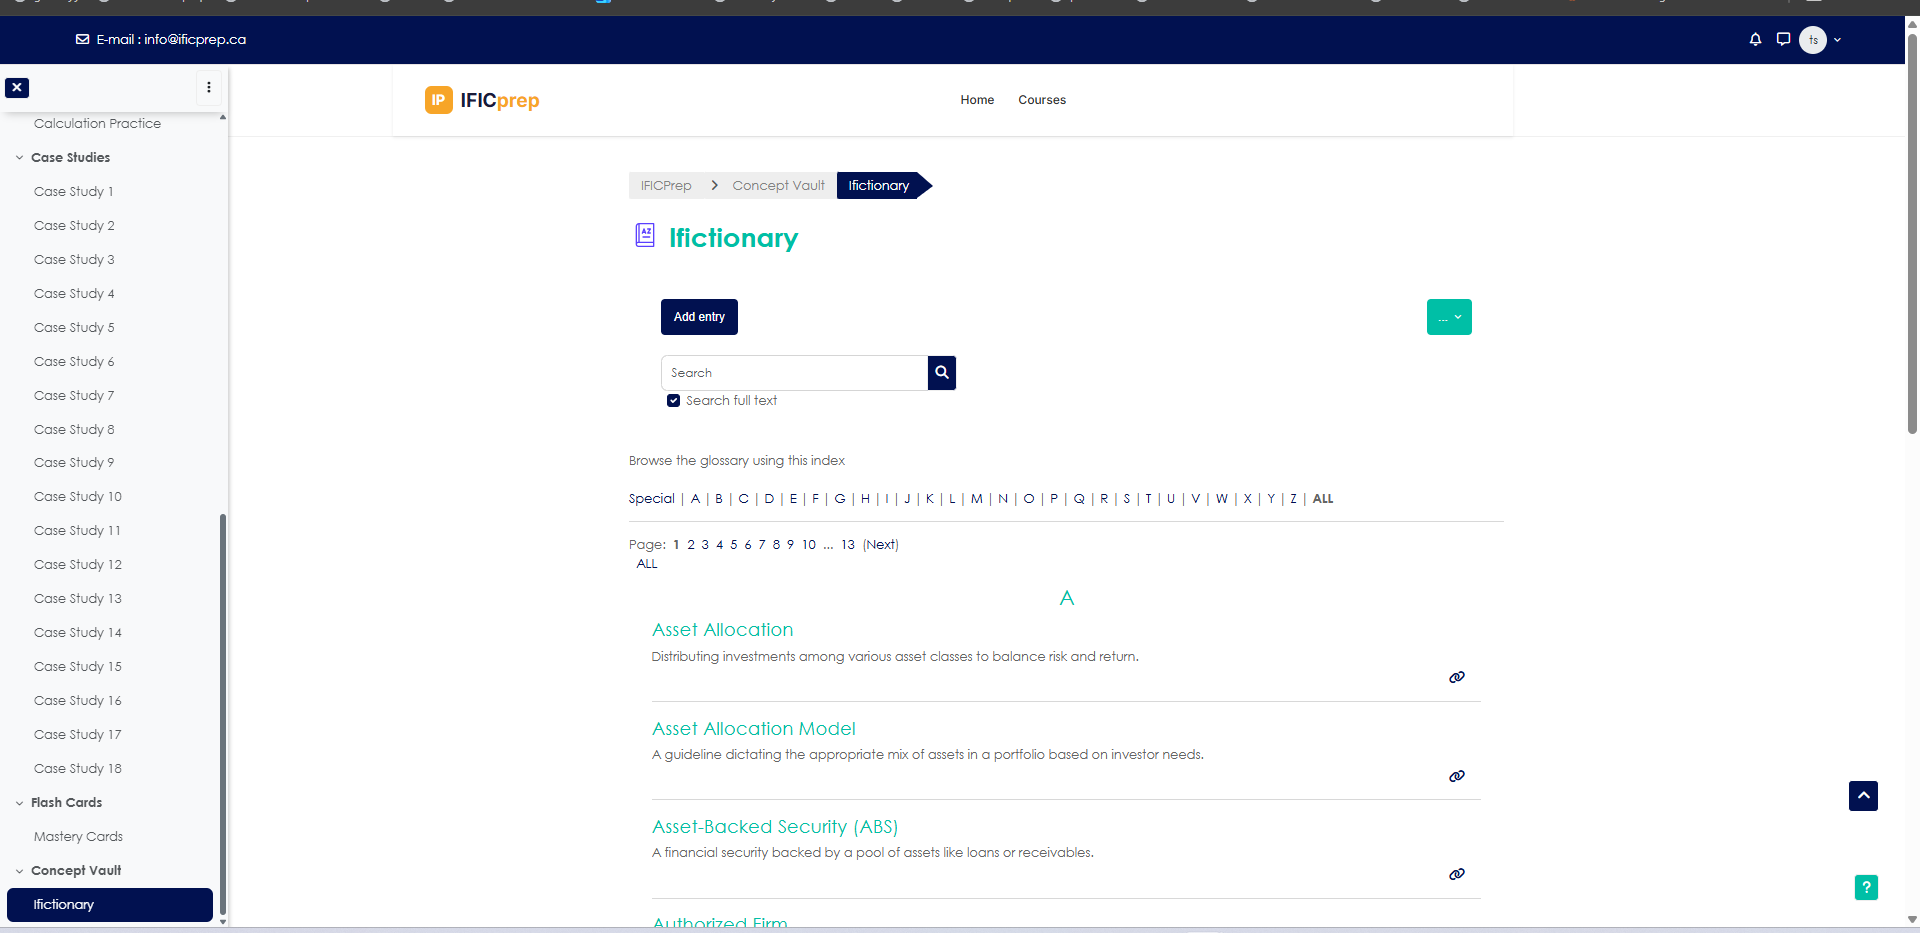
Task: Copy permalink for Asset-Backed Security entry
Action: (1457, 874)
